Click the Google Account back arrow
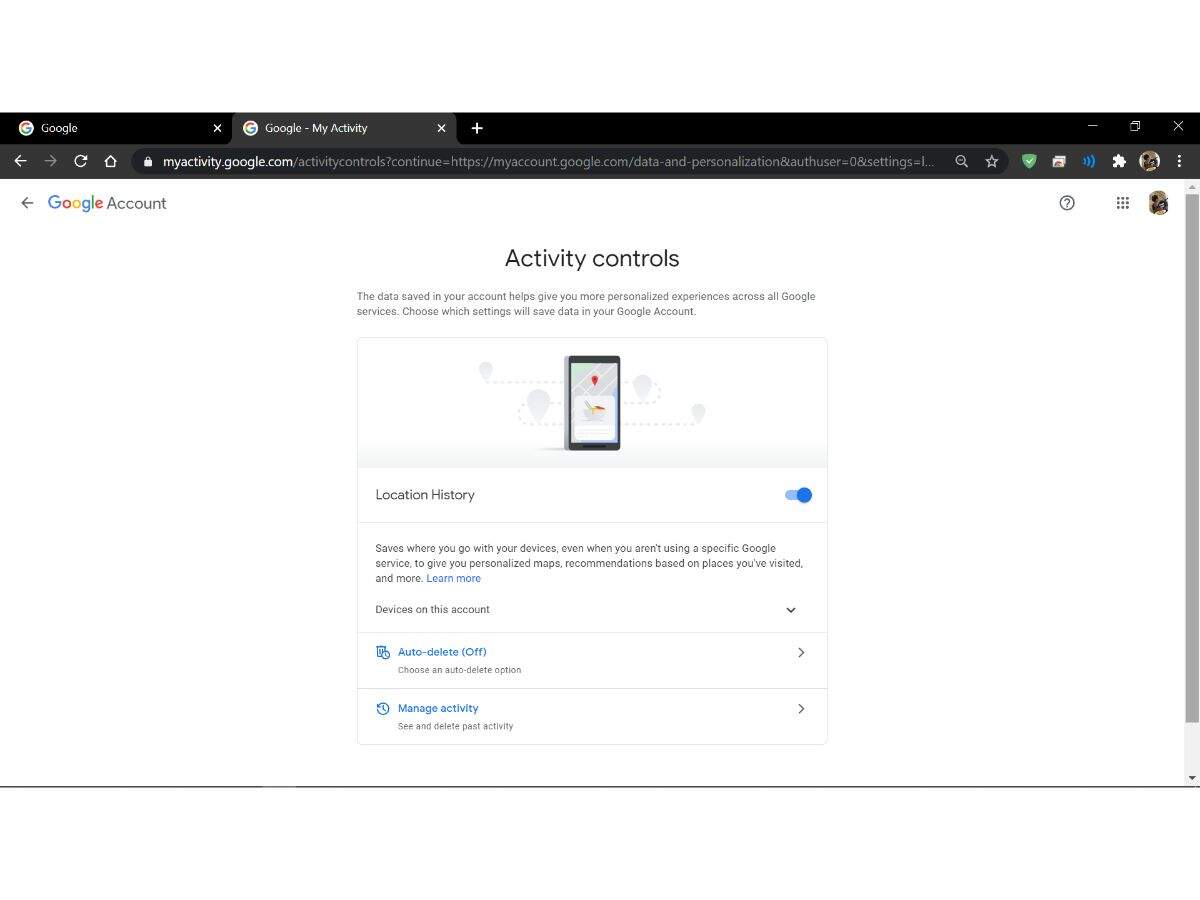 (27, 203)
